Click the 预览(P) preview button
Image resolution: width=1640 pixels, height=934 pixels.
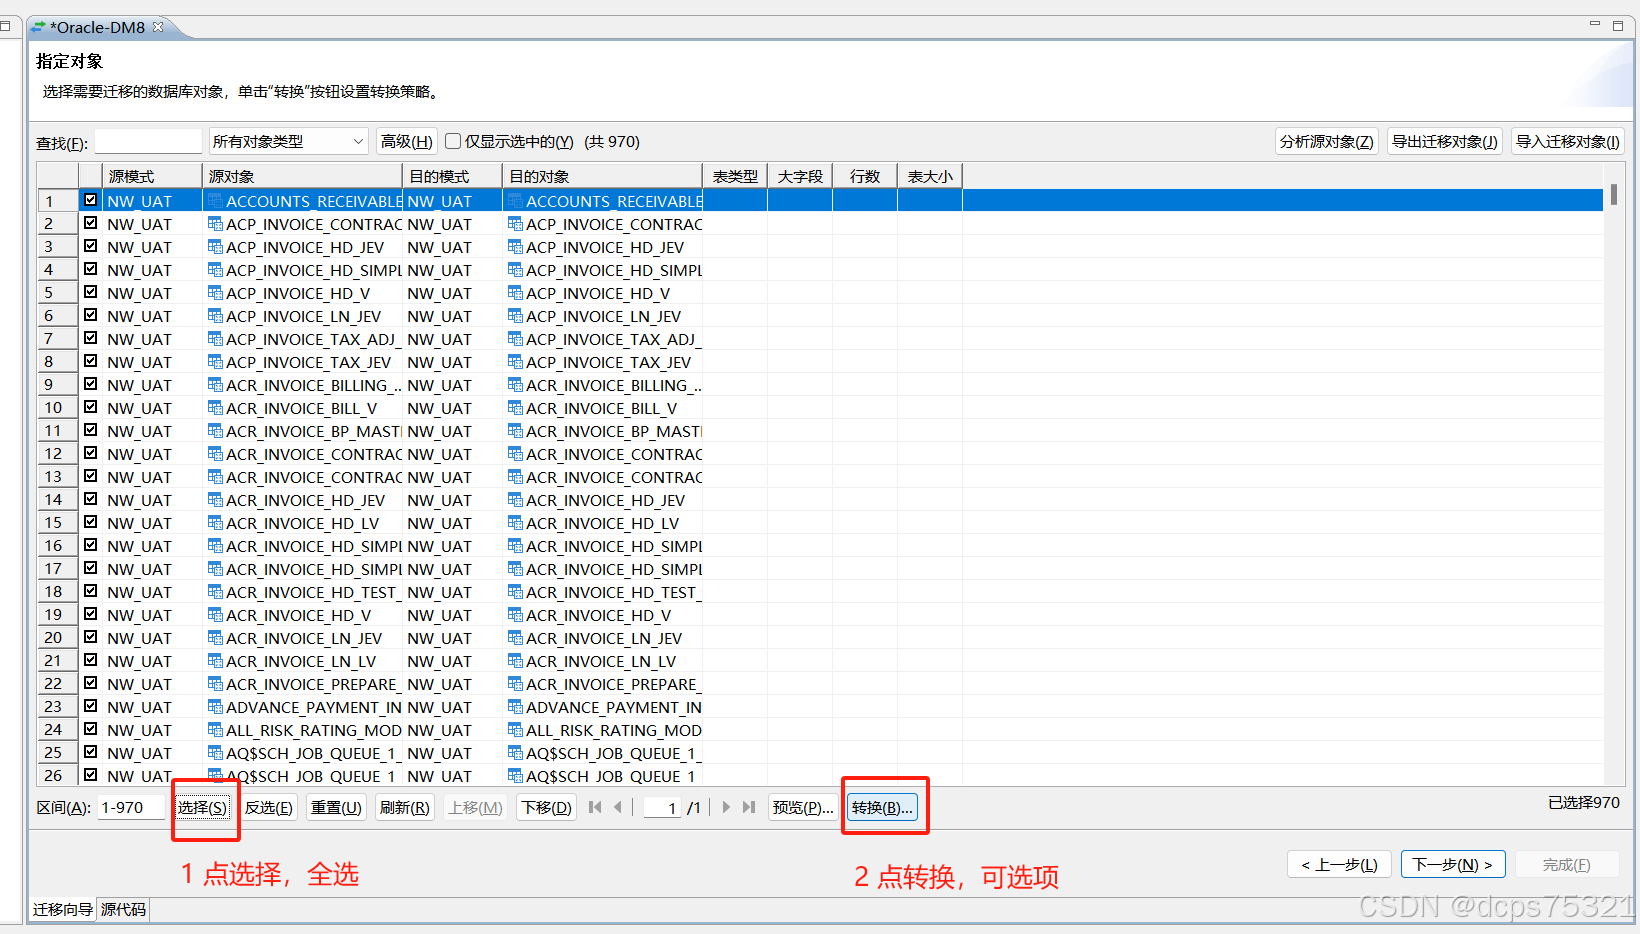click(803, 807)
